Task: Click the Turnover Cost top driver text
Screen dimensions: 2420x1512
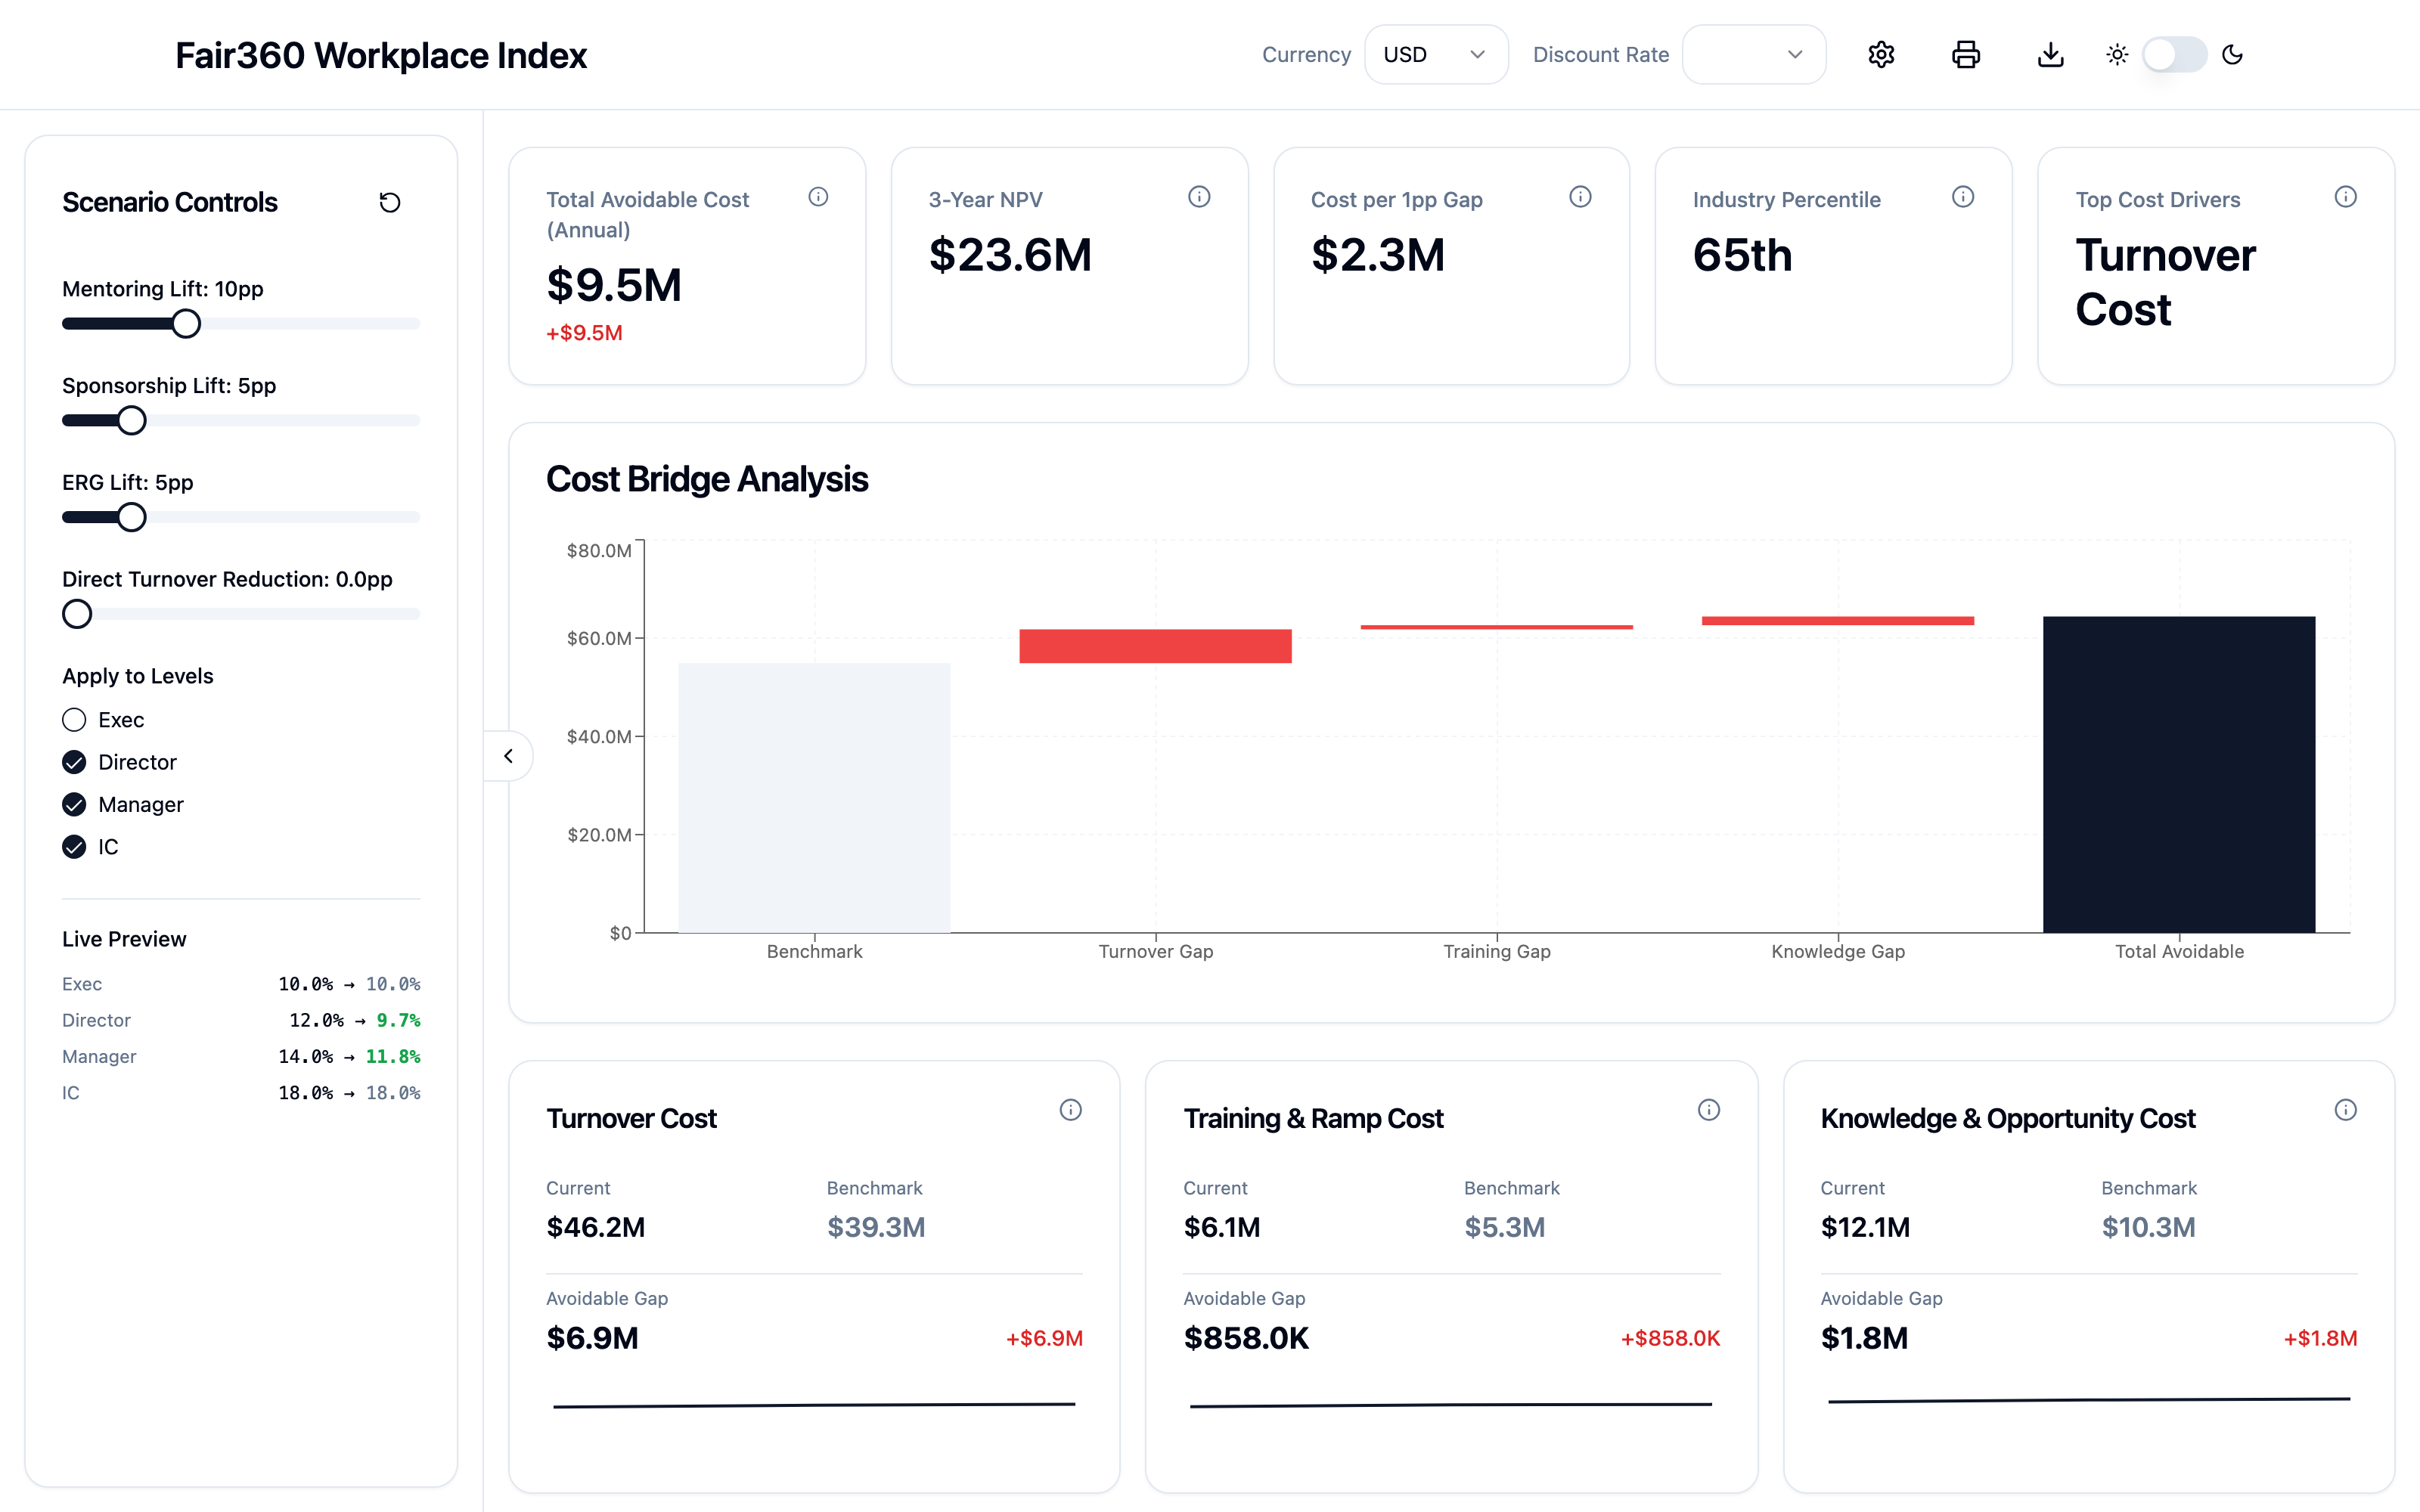Action: tap(2165, 282)
